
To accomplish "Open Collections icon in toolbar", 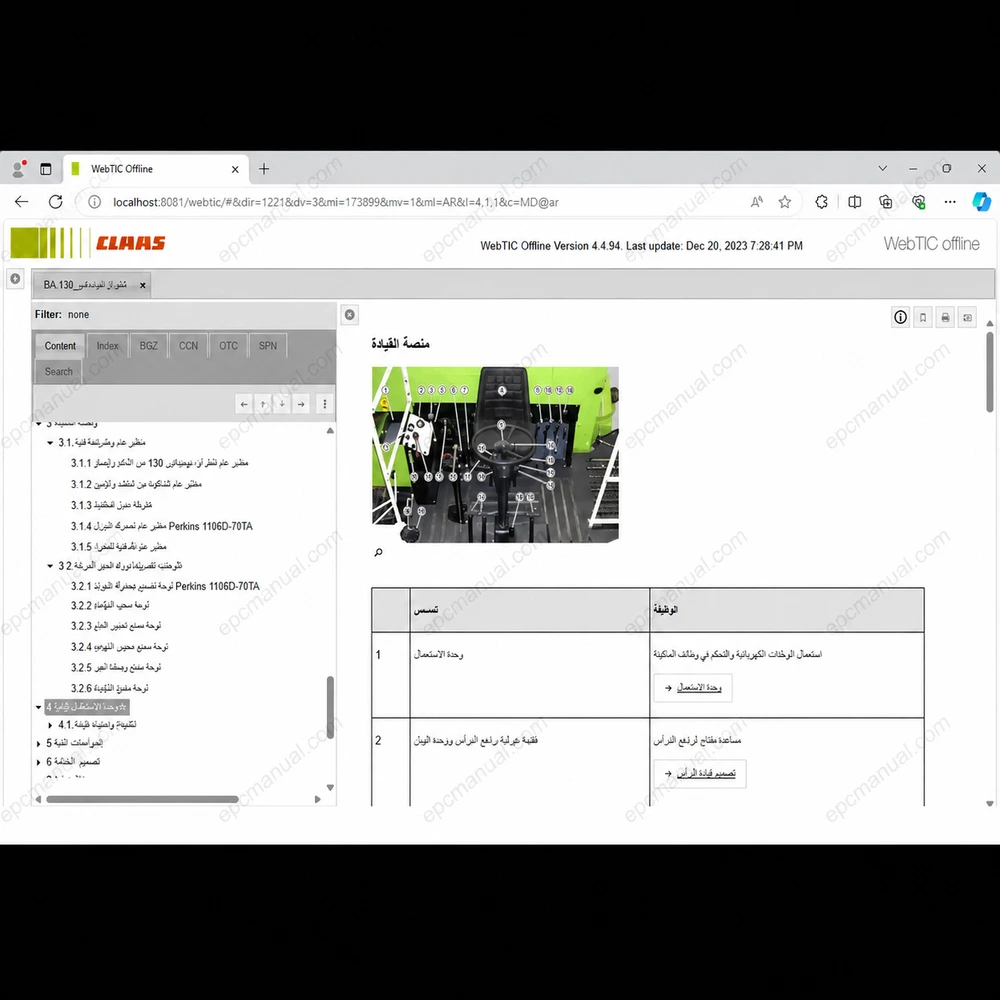I will (886, 202).
